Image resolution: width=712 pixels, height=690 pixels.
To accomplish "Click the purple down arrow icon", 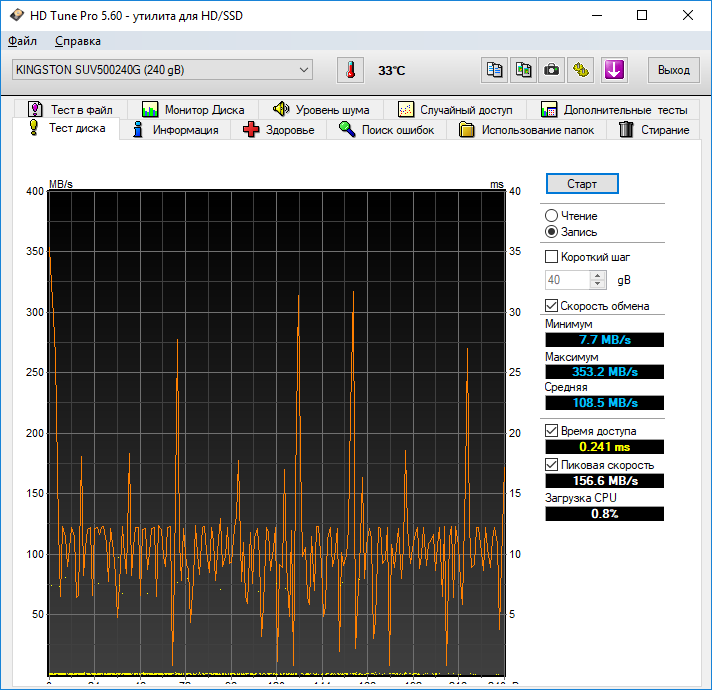I will click(613, 70).
